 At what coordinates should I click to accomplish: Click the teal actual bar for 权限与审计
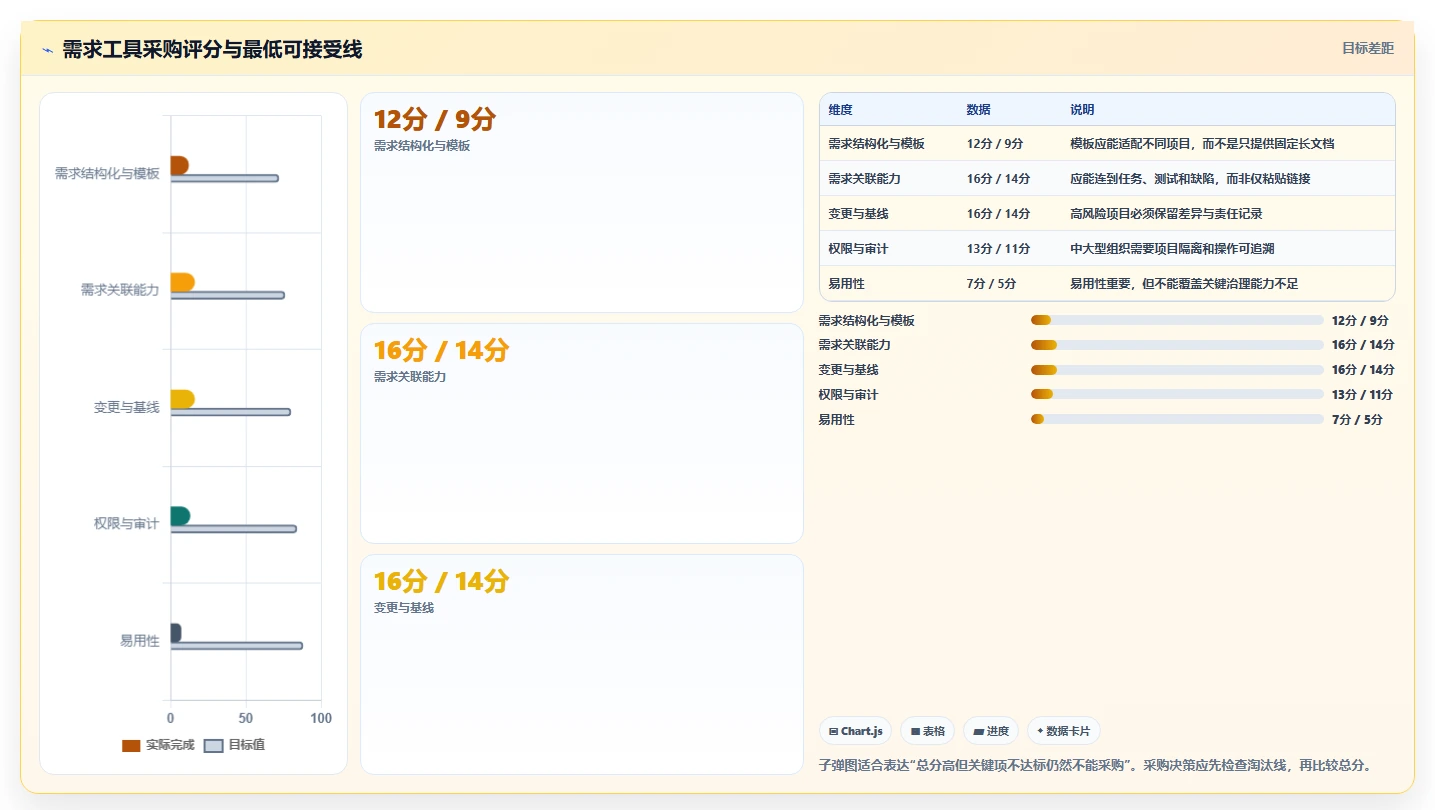(x=180, y=516)
